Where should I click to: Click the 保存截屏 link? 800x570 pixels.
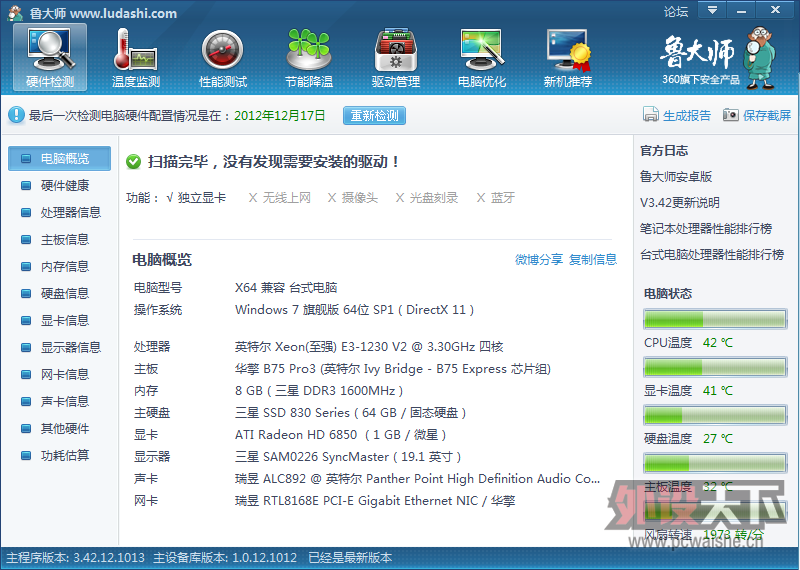[767, 115]
